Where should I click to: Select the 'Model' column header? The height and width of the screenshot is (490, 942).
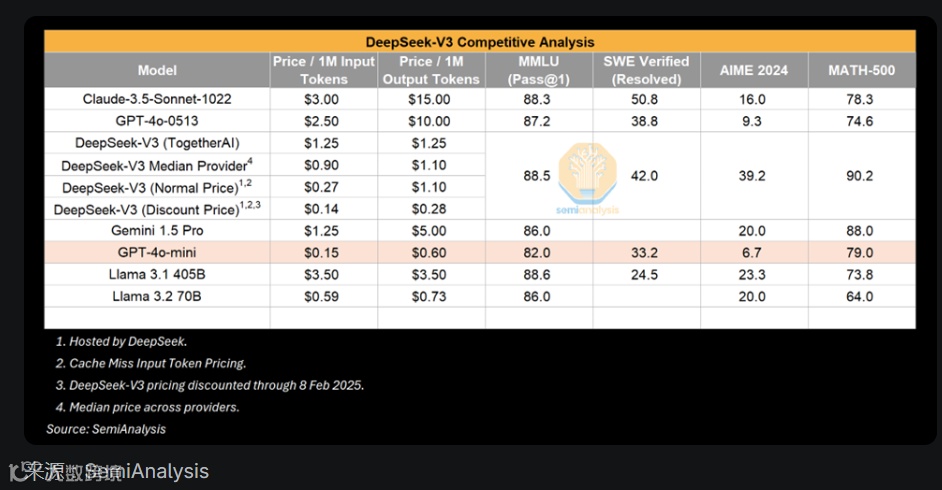[157, 70]
